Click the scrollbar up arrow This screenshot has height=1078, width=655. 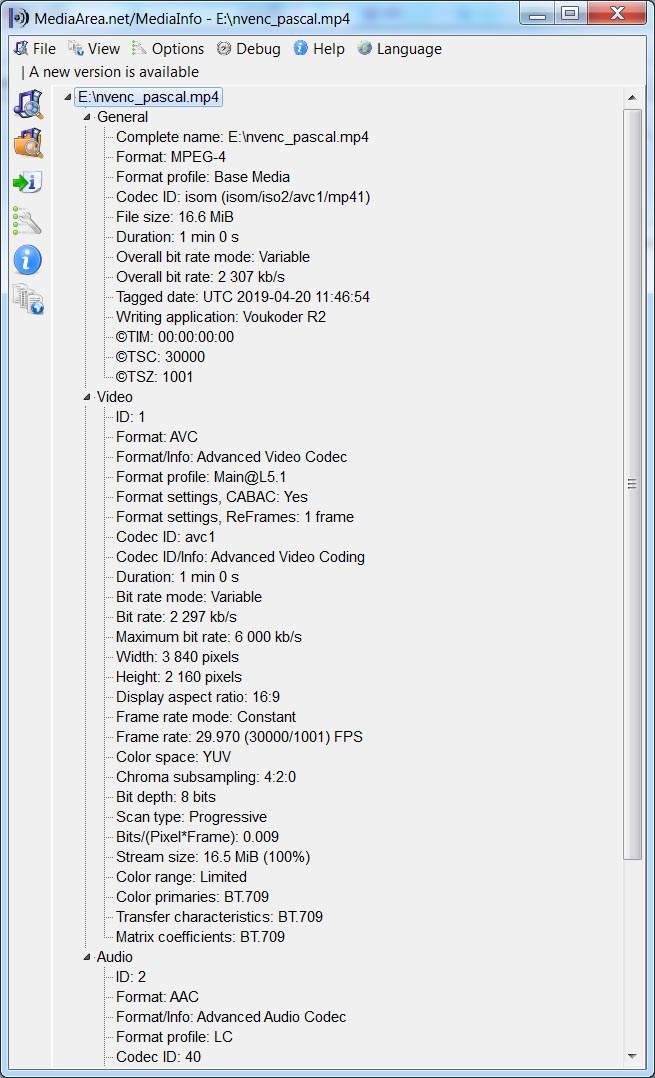pyautogui.click(x=632, y=98)
